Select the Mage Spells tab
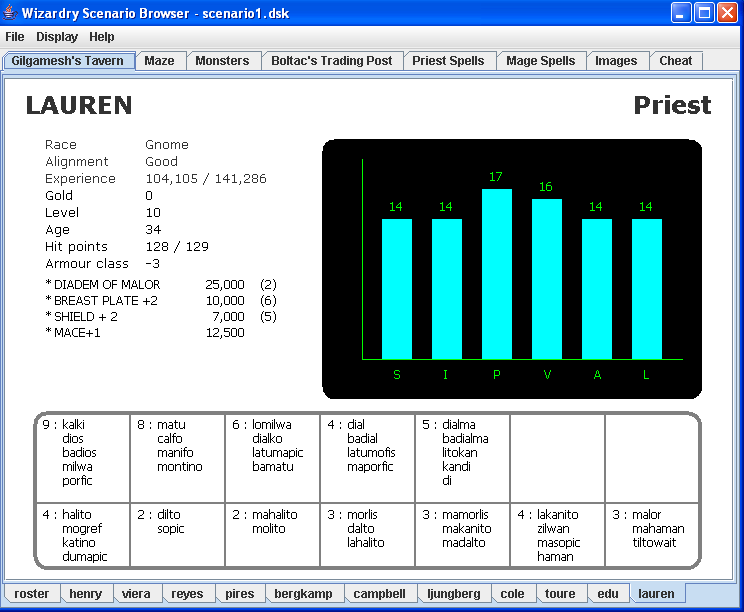The width and height of the screenshot is (744, 612). 540,61
